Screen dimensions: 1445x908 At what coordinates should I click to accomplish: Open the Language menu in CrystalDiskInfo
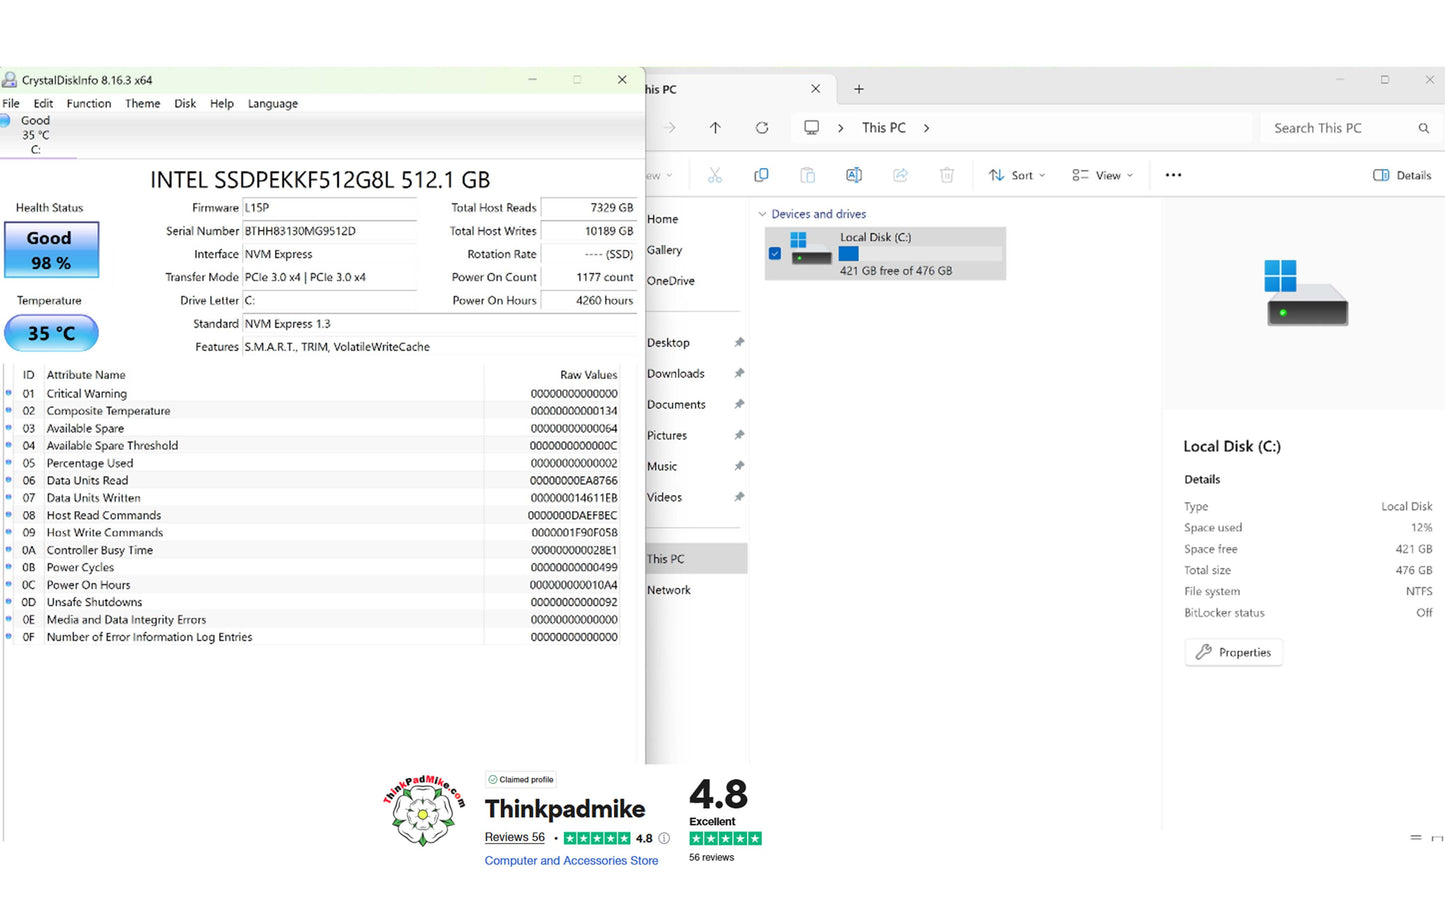(x=273, y=104)
